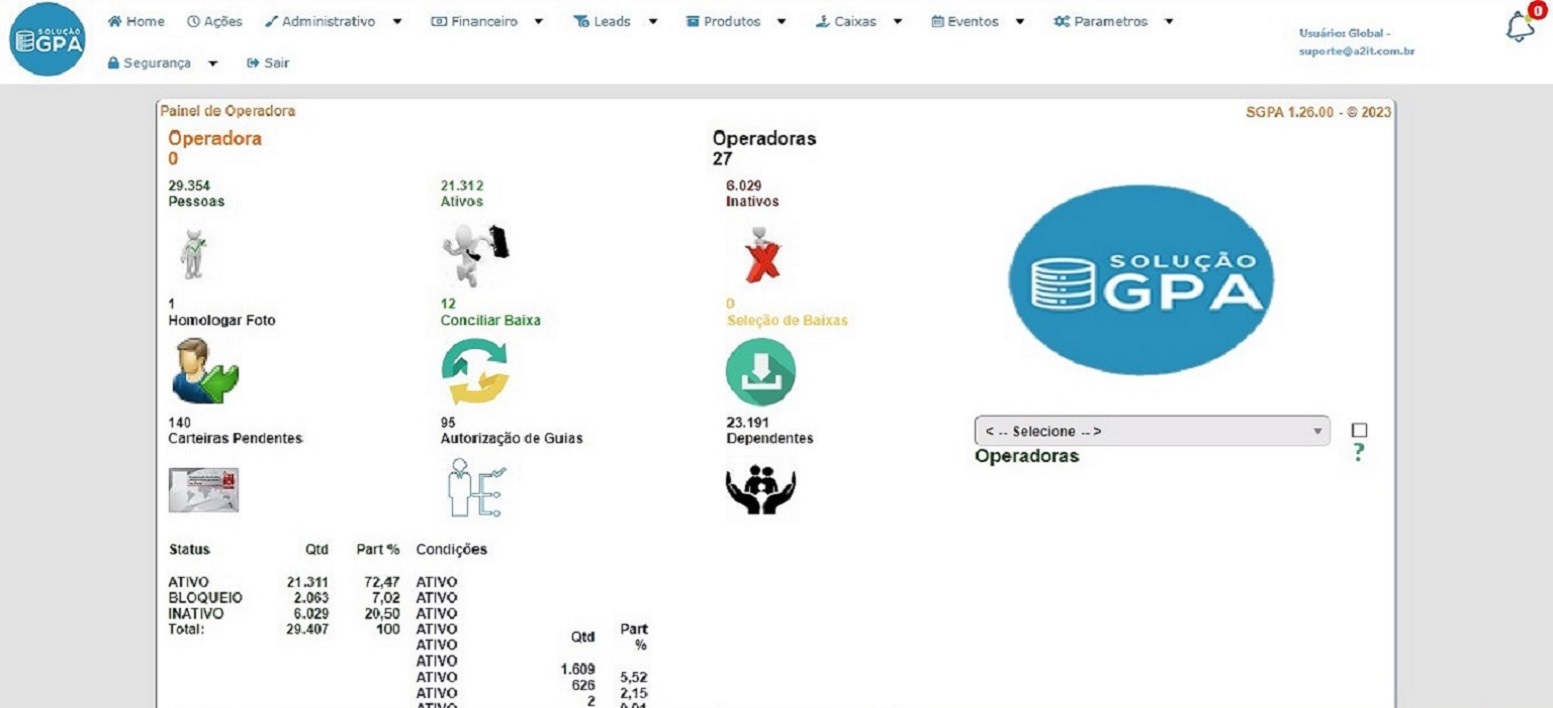Open the Carteiras Pendentes card icon

[x=204, y=489]
